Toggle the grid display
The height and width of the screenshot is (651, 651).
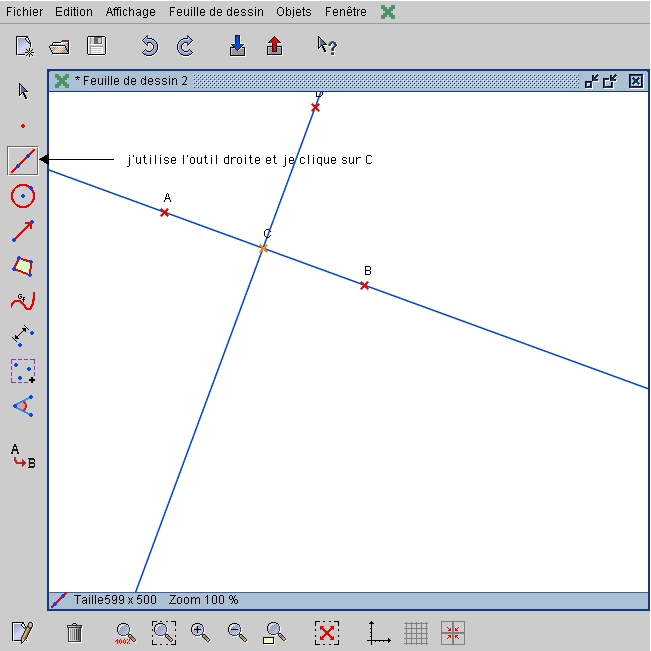[416, 632]
